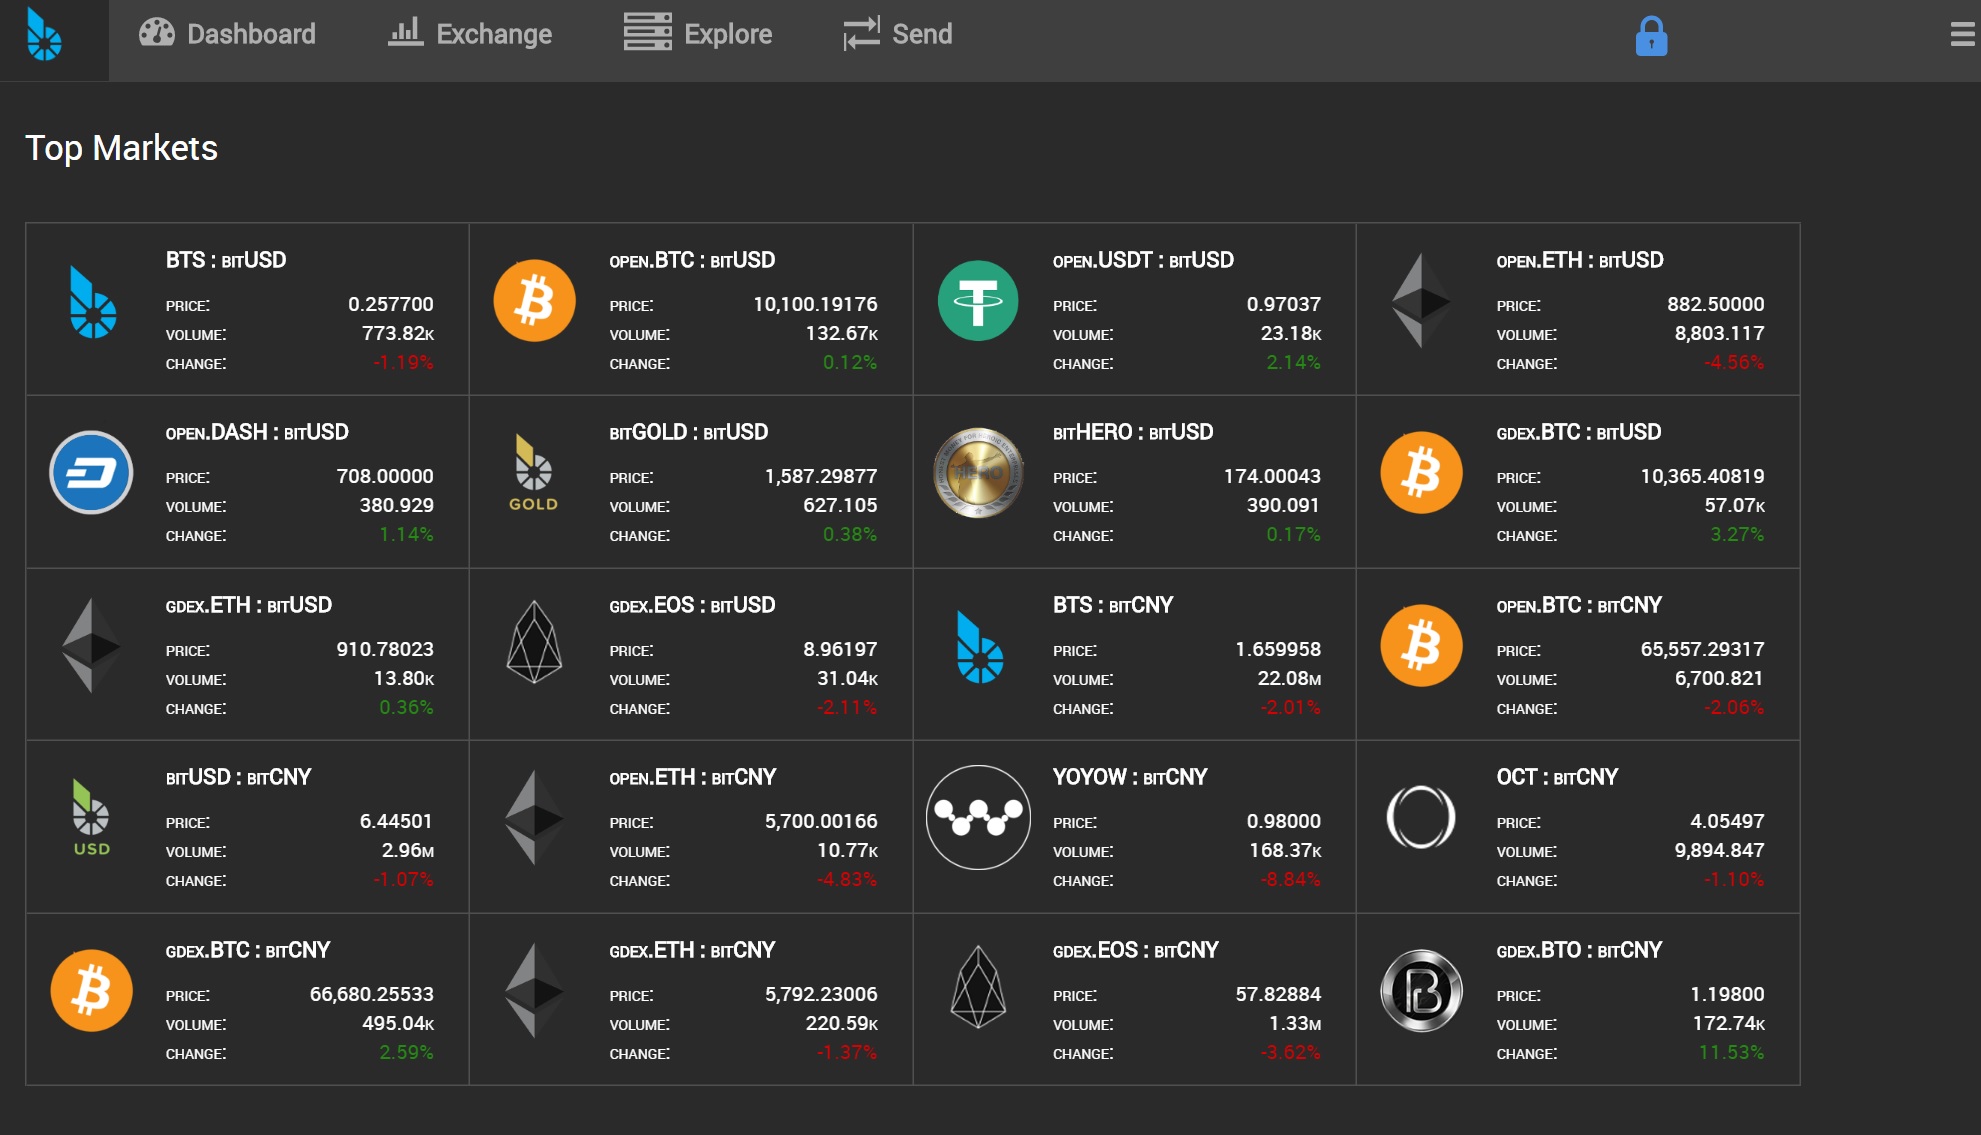Open the OPEN.BTC : bitCNY market title
This screenshot has width=1981, height=1135.
(x=1579, y=605)
